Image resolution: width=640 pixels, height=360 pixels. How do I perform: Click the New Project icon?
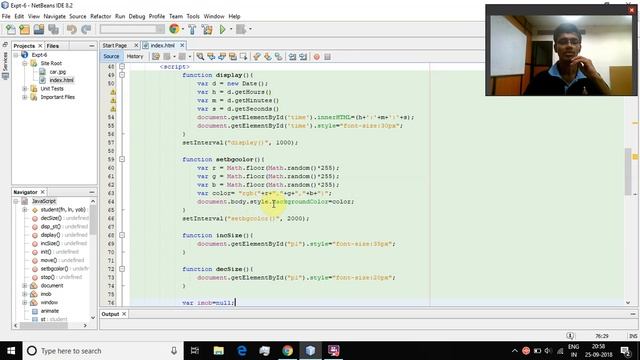click(x=24, y=29)
